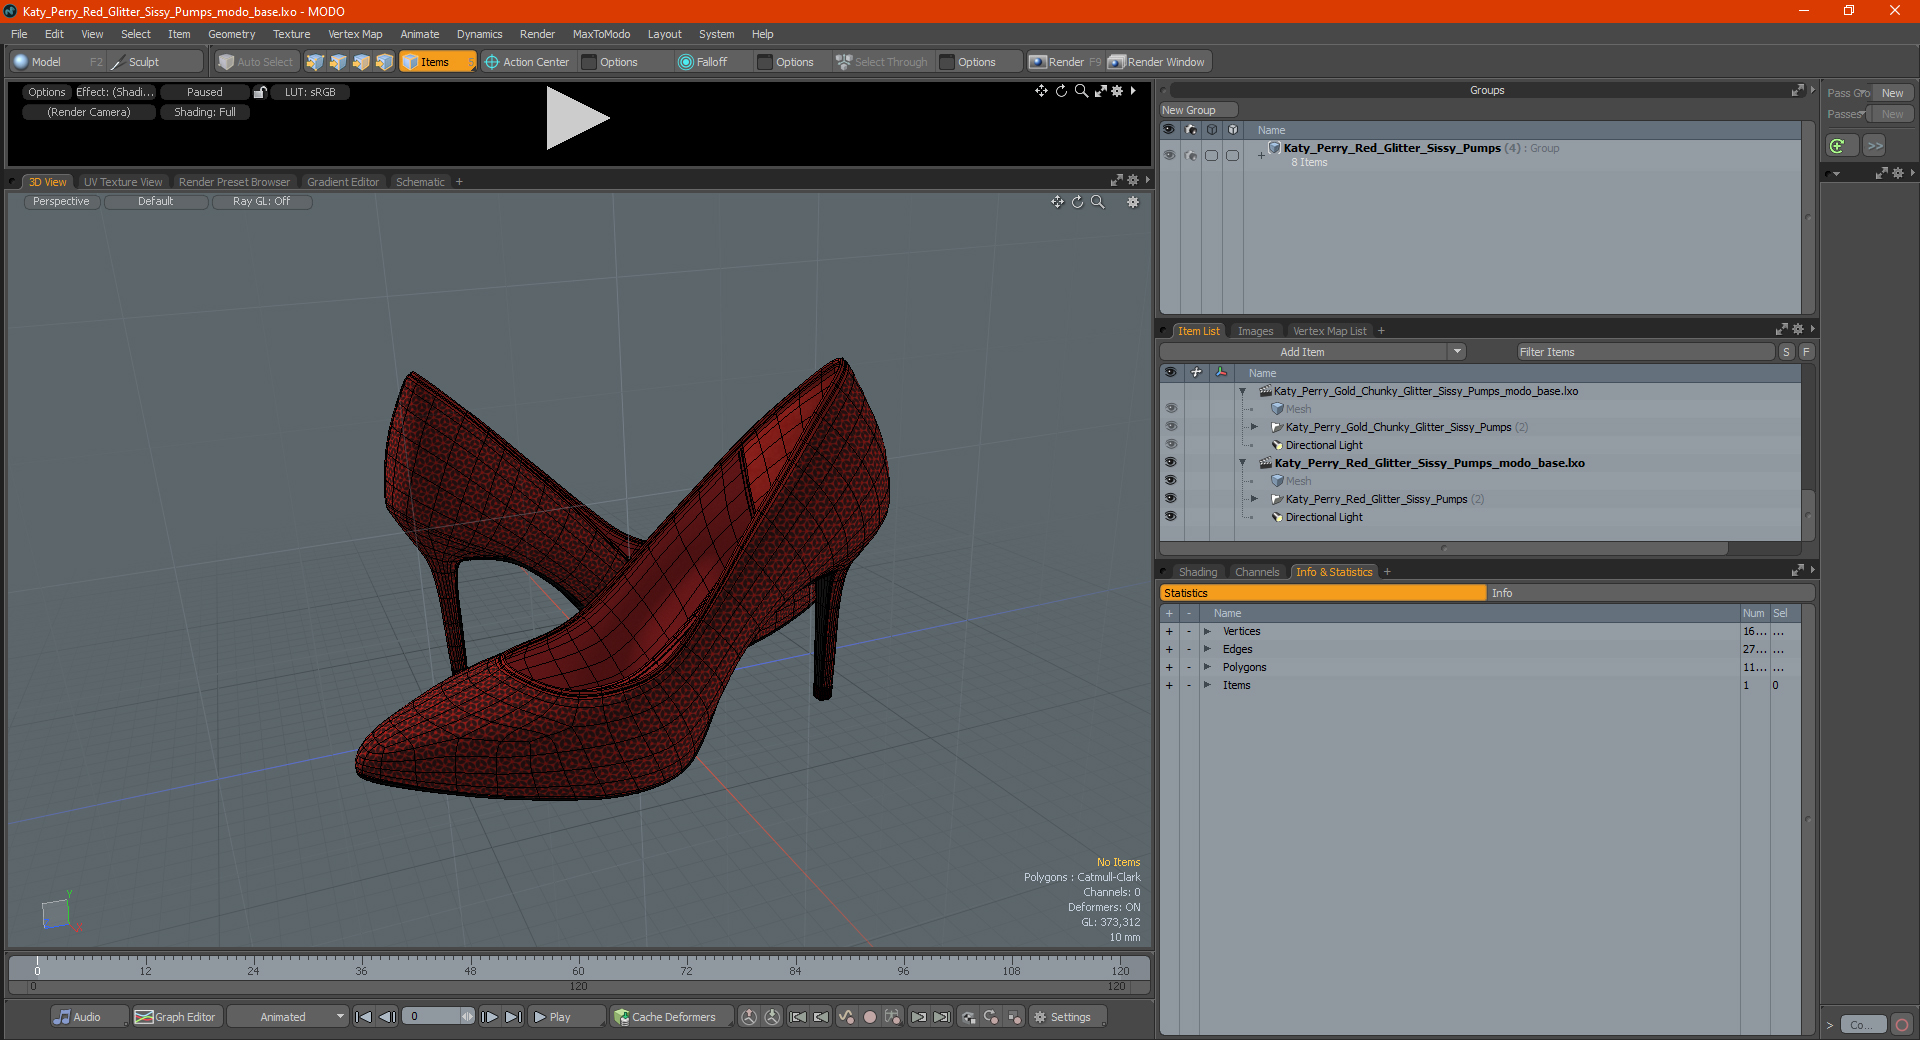Open Shading: Full dropdown
1920x1040 pixels.
[x=205, y=112]
